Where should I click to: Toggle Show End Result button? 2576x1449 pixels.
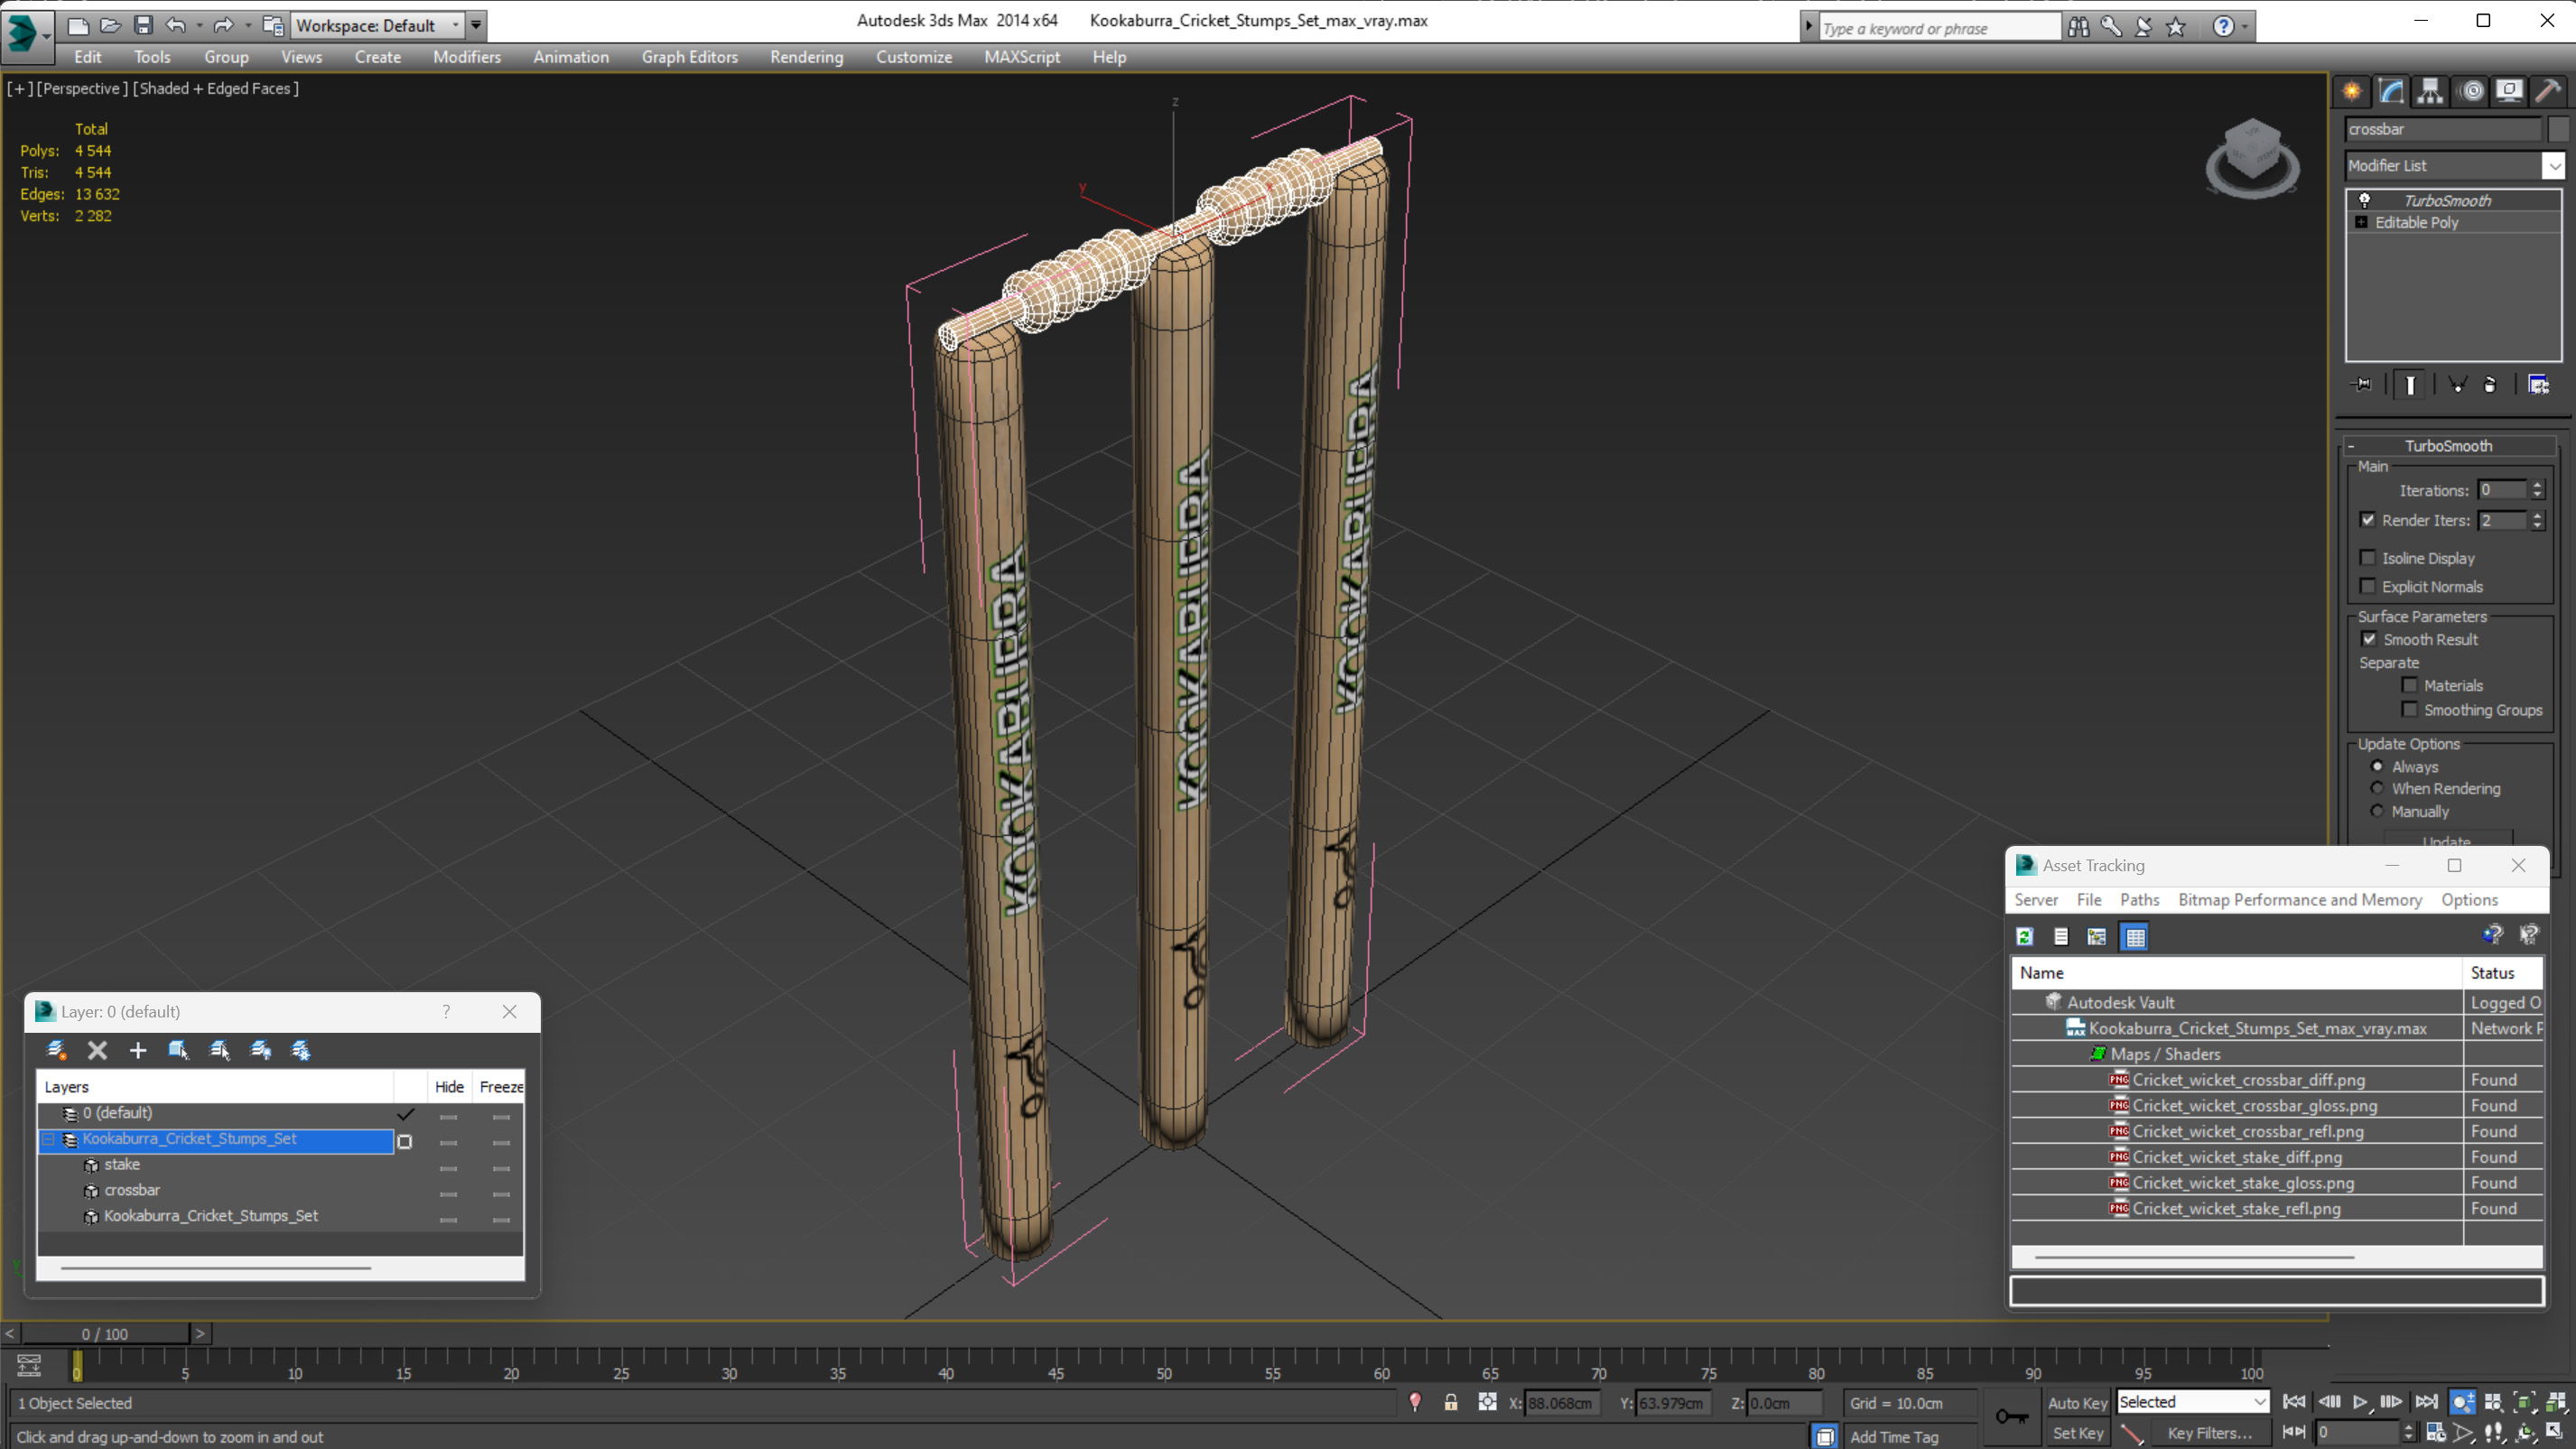coord(2410,385)
